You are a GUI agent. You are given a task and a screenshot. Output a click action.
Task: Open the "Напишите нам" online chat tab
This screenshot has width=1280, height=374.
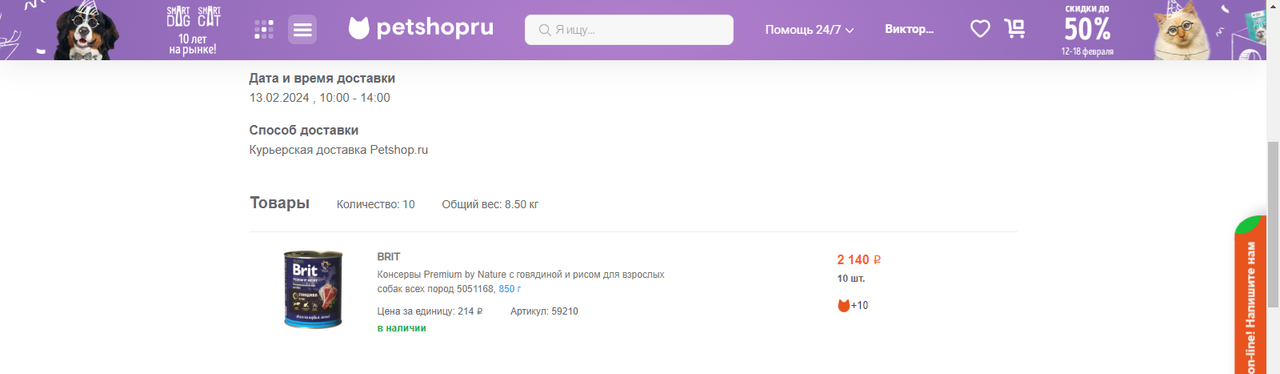[x=1251, y=295]
